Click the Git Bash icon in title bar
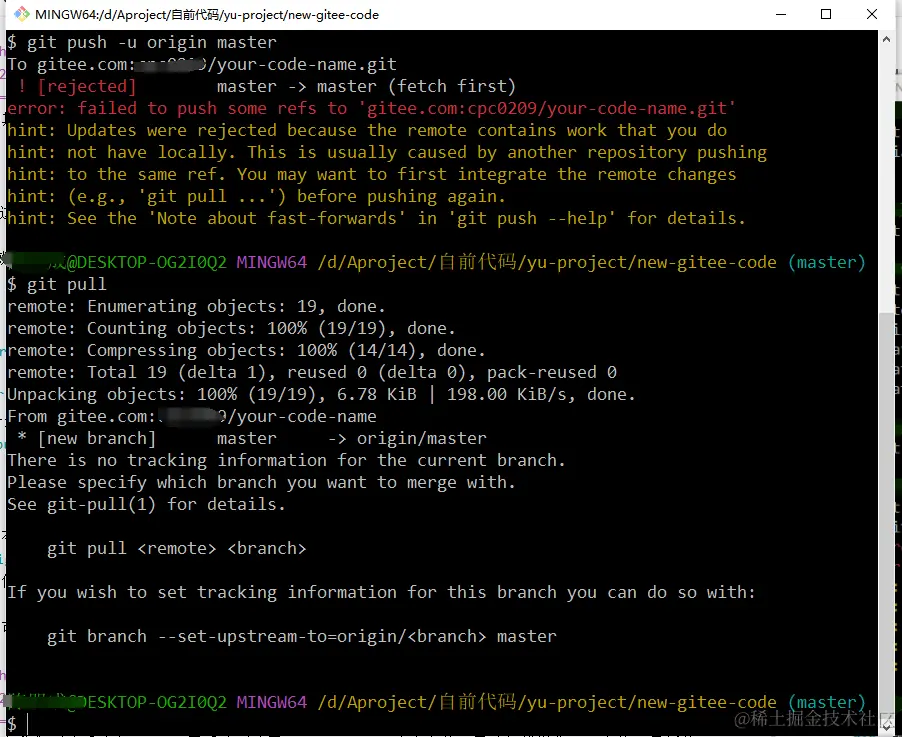The height and width of the screenshot is (737, 902). pos(21,14)
